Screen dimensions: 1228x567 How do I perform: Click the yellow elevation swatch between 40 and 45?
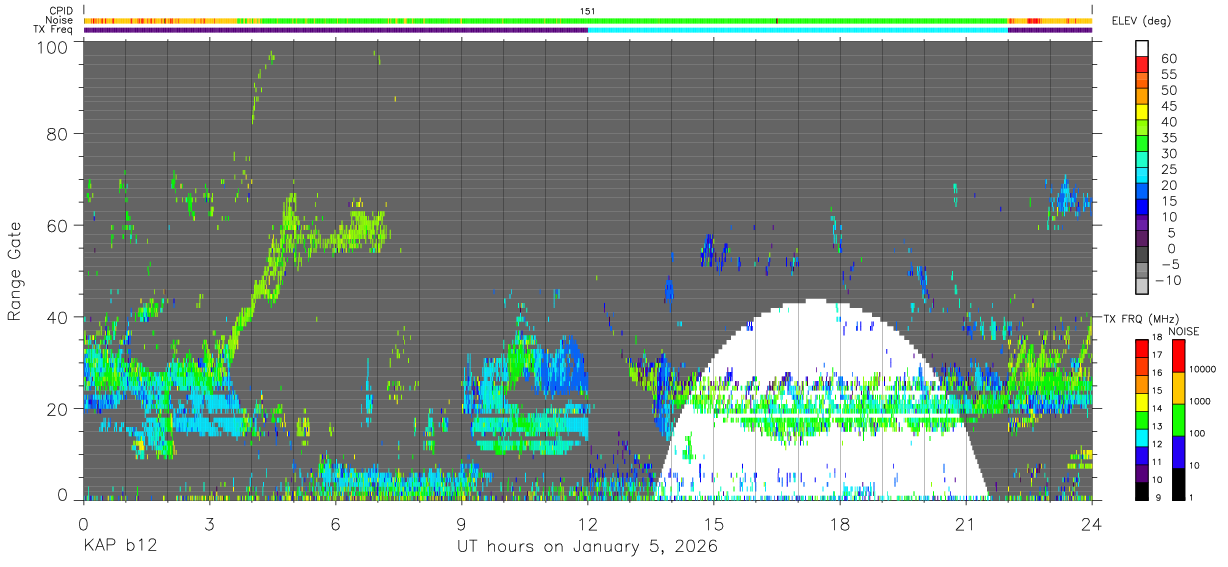point(1142,112)
